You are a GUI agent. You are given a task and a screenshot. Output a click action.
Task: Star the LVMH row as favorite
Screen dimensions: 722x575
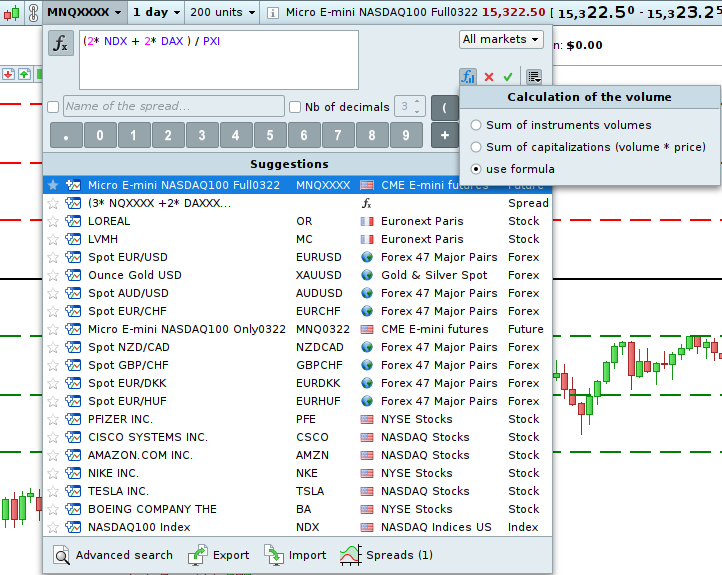tap(53, 239)
